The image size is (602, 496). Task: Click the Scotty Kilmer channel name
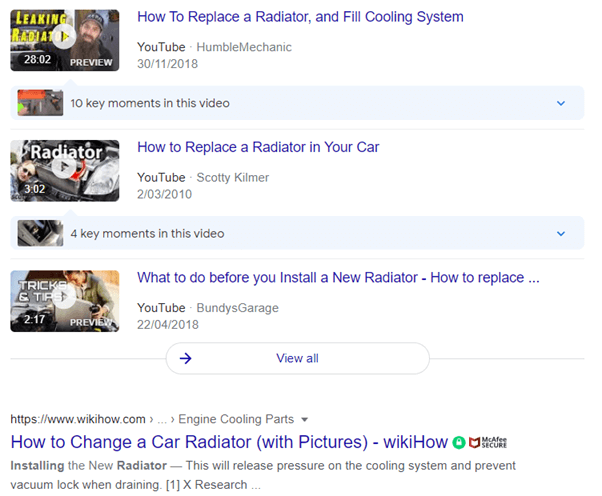[233, 177]
